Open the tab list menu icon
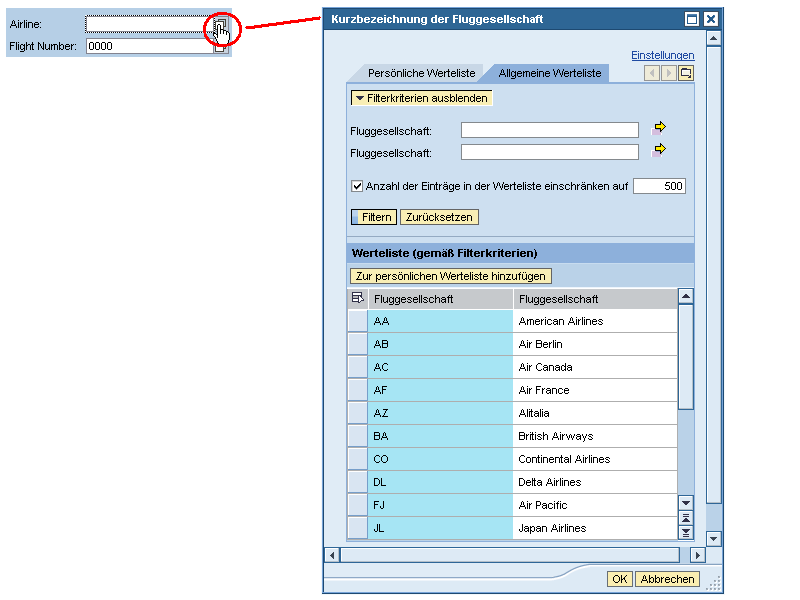800x600 pixels. click(686, 73)
